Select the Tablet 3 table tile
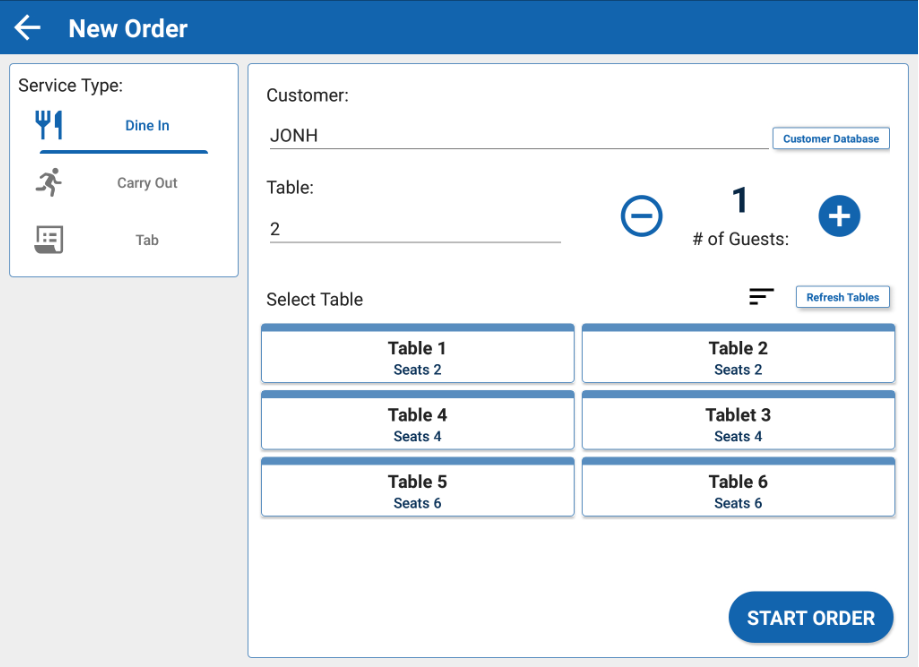Image resolution: width=919 pixels, height=667 pixels. tap(738, 422)
